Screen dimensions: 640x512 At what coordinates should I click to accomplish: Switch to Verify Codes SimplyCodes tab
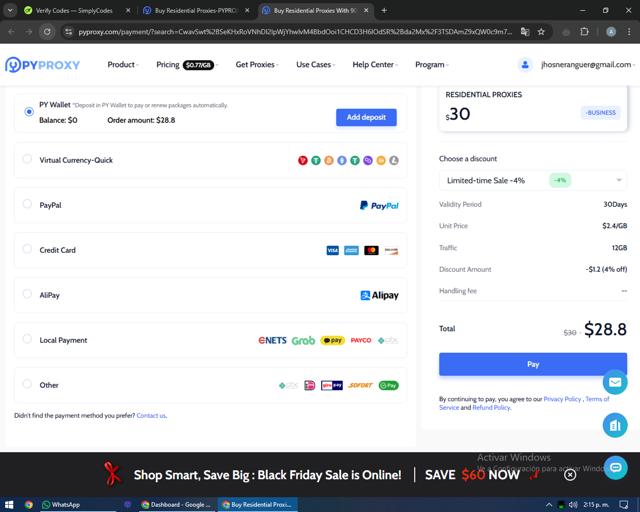coord(77,11)
